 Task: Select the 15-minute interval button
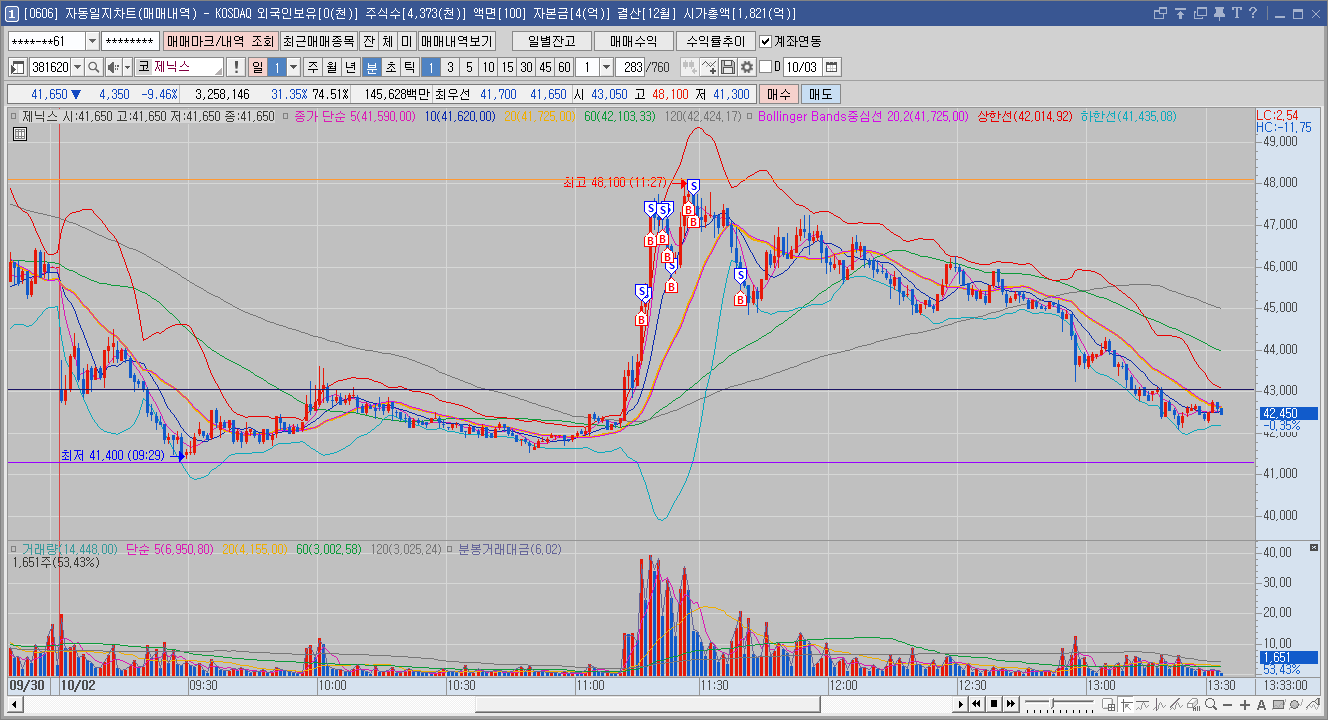click(507, 67)
